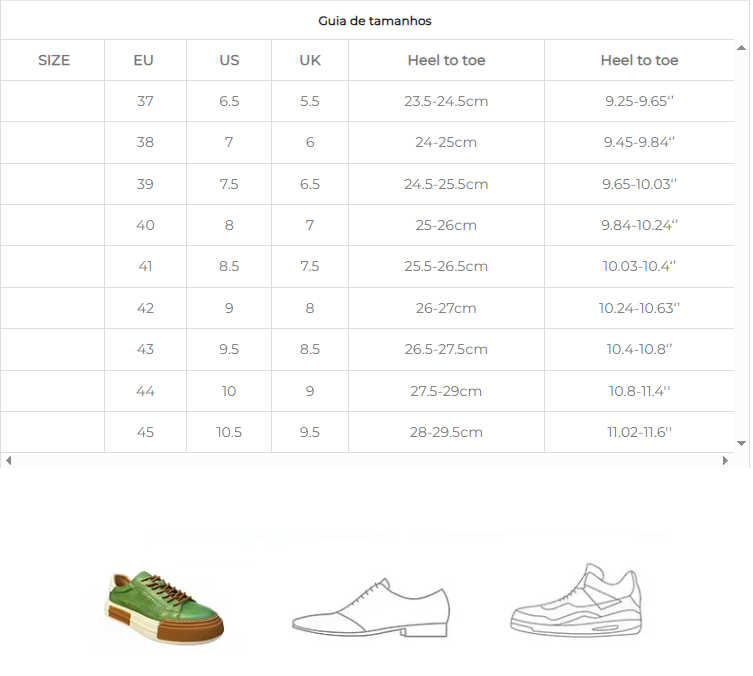The image size is (753, 676).
Task: Click the EU size 45 cell
Action: [x=145, y=432]
